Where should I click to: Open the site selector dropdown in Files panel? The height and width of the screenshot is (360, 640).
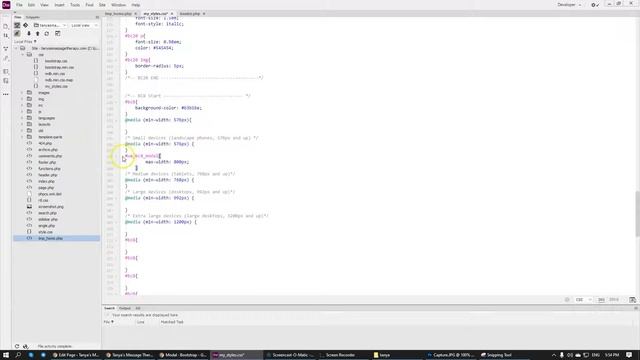point(50,25)
